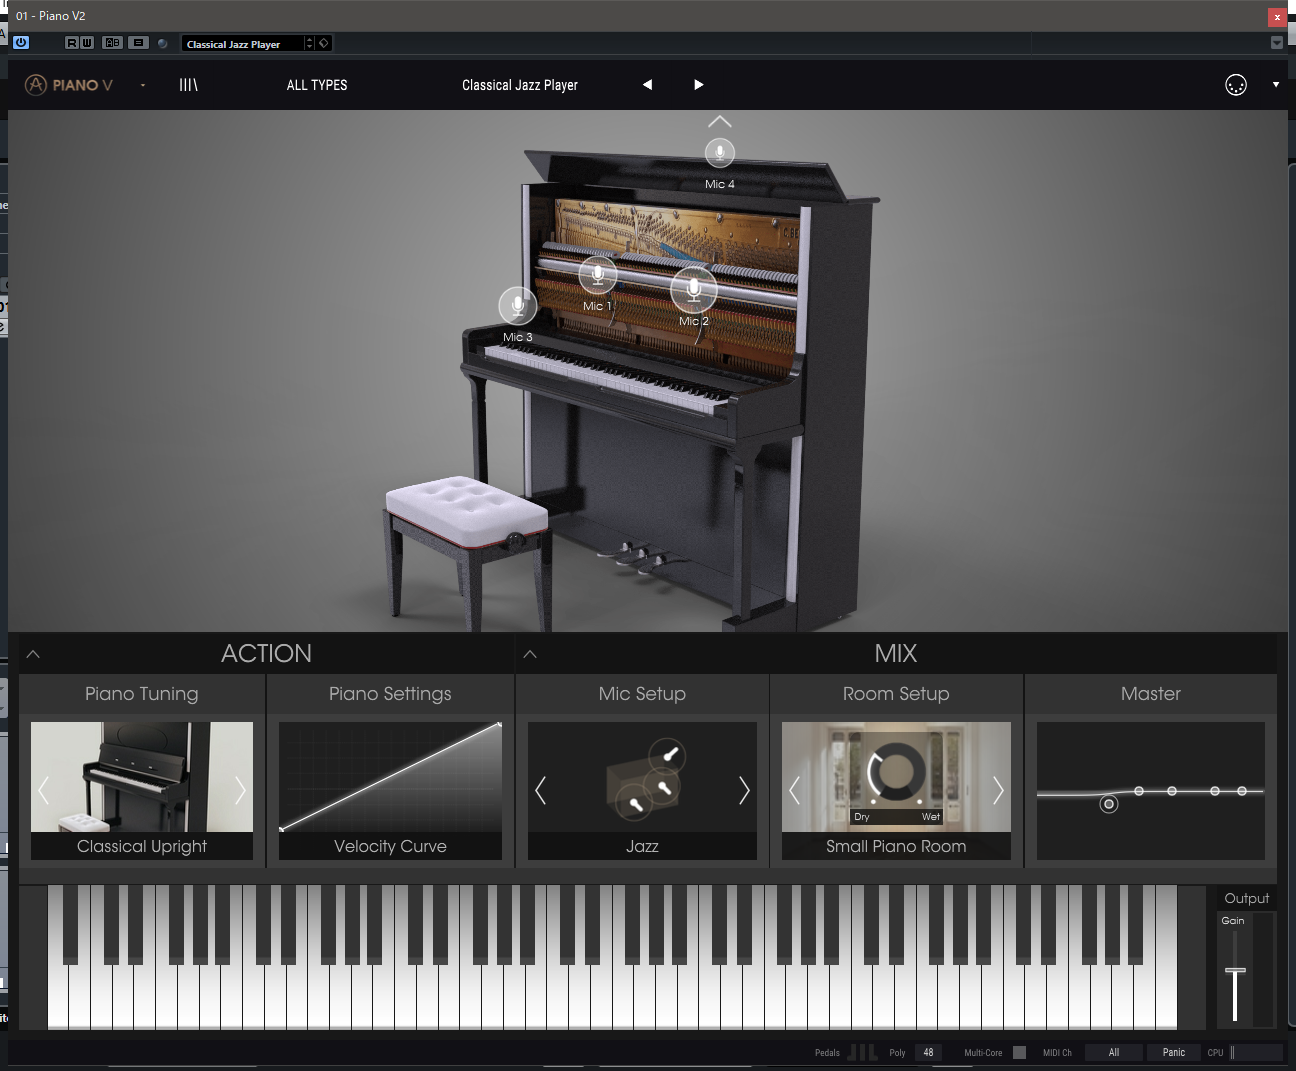Viewport: 1296px width, 1071px height.
Task: Open the top-right Piano V options arrow
Action: [1275, 85]
